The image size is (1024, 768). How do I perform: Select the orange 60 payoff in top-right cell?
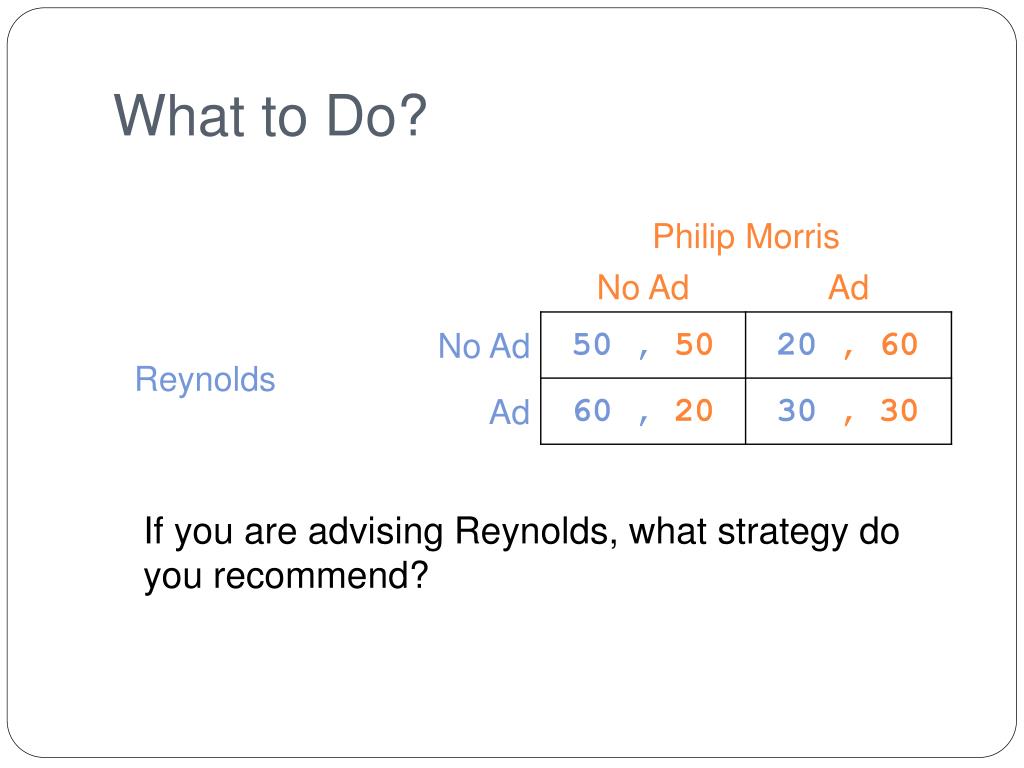click(899, 344)
